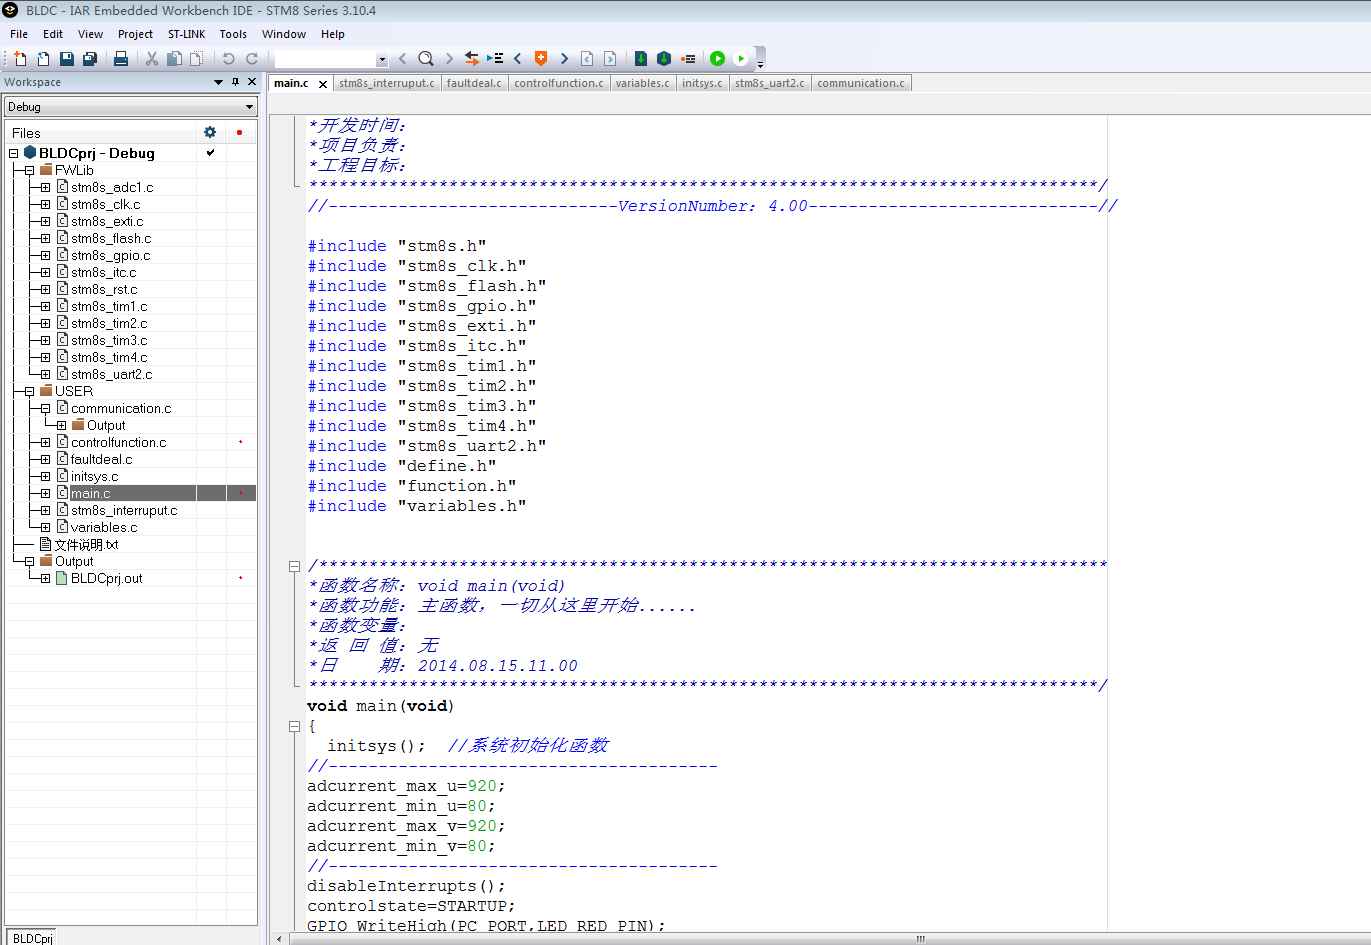Select the BLDCprj workspace bottom tab
Screen dimensions: 1371x945
pos(32,938)
